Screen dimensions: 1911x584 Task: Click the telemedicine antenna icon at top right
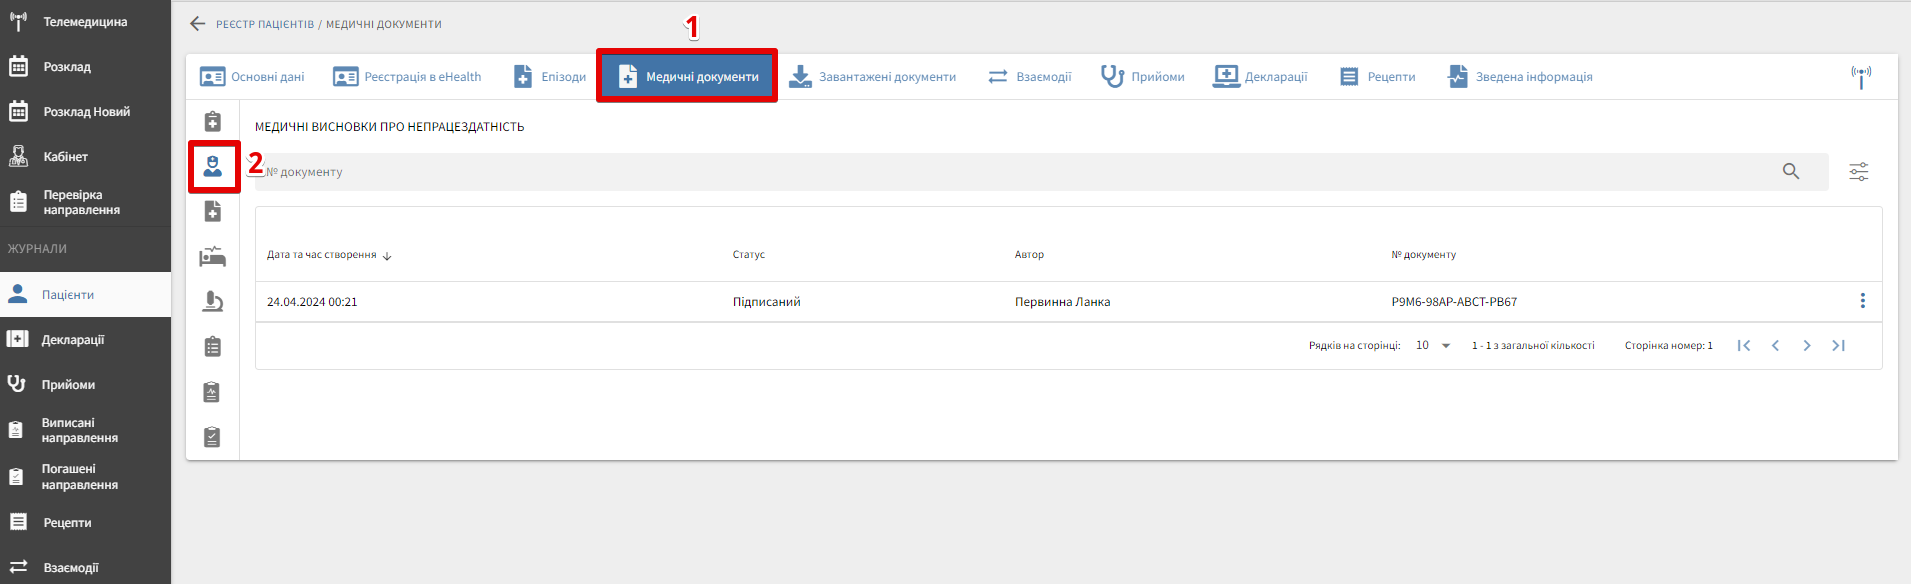(x=1860, y=76)
